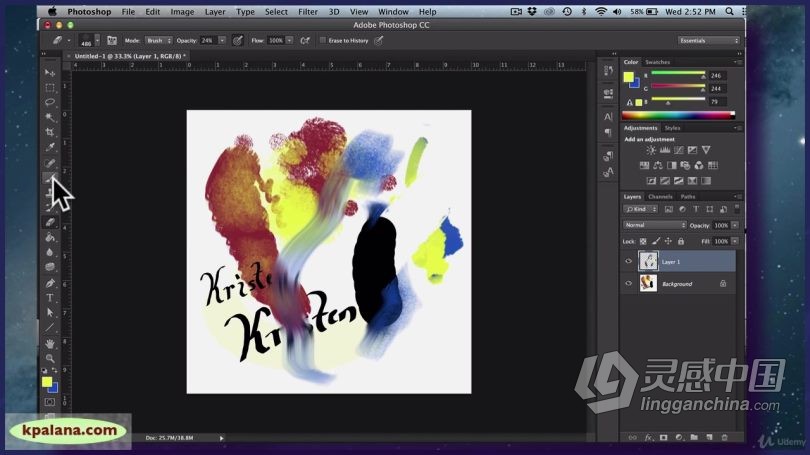Image resolution: width=810 pixels, height=455 pixels.
Task: Add a layer mask
Action: (663, 437)
